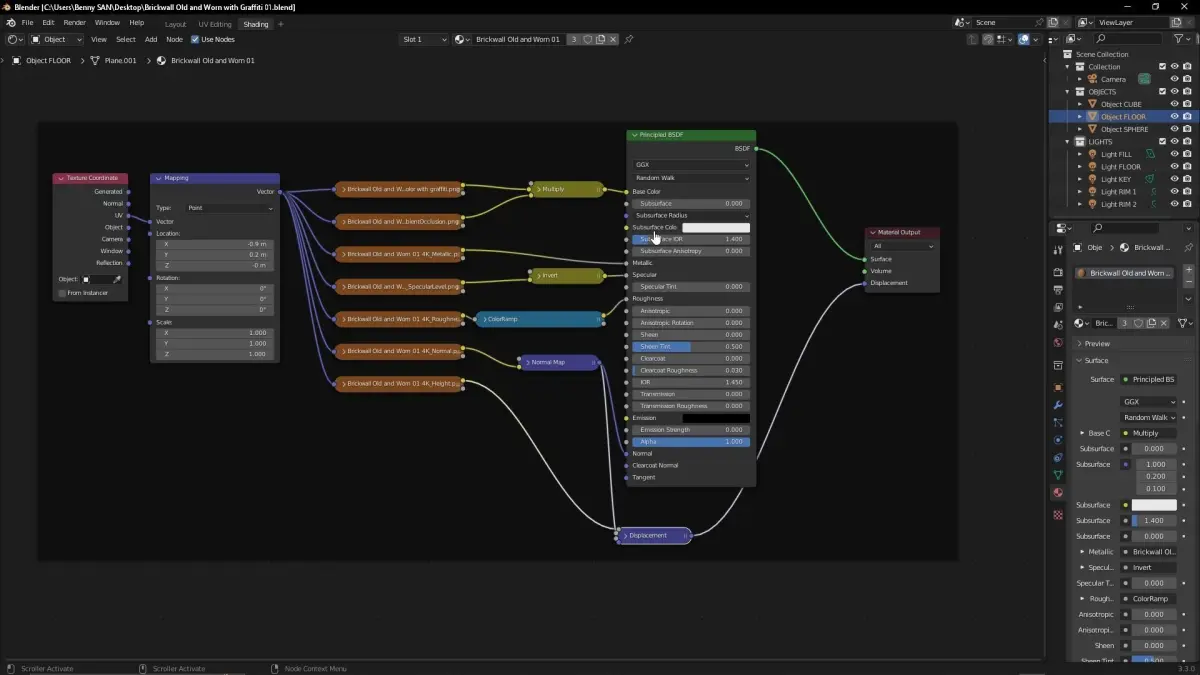Pin the properties editor context

(1188, 247)
